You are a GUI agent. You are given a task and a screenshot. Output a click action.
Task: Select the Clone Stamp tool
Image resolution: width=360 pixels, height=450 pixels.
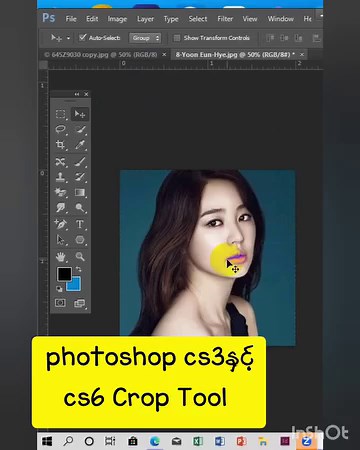pyautogui.click(x=60, y=177)
